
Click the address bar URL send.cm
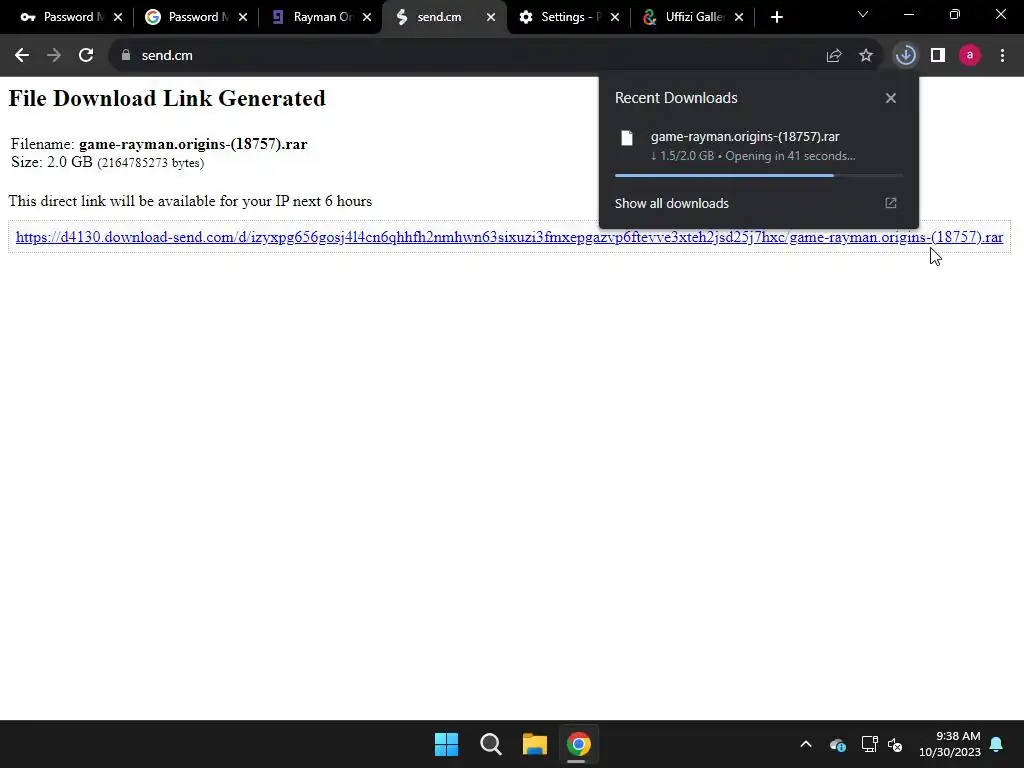click(167, 56)
